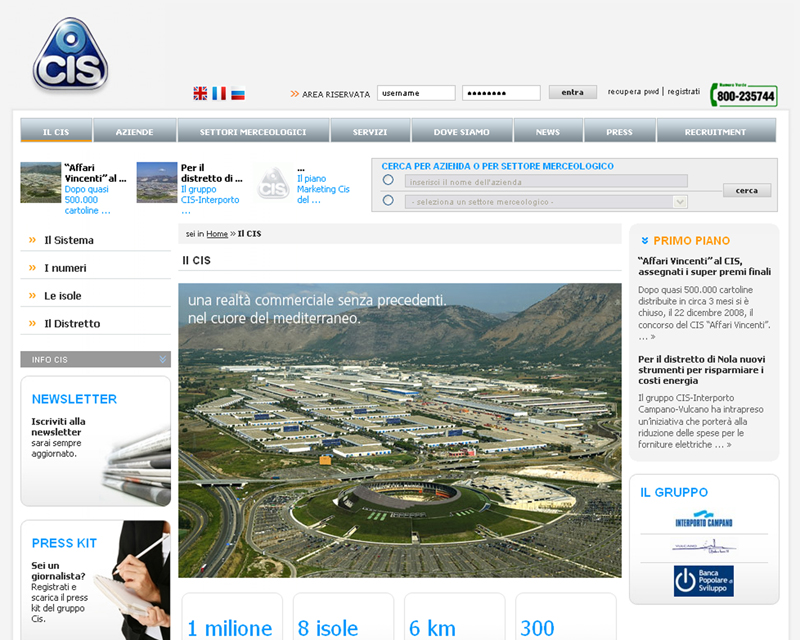The image size is (800, 640).
Task: Click the orange arrows beside Area Riservata
Action: coord(294,94)
